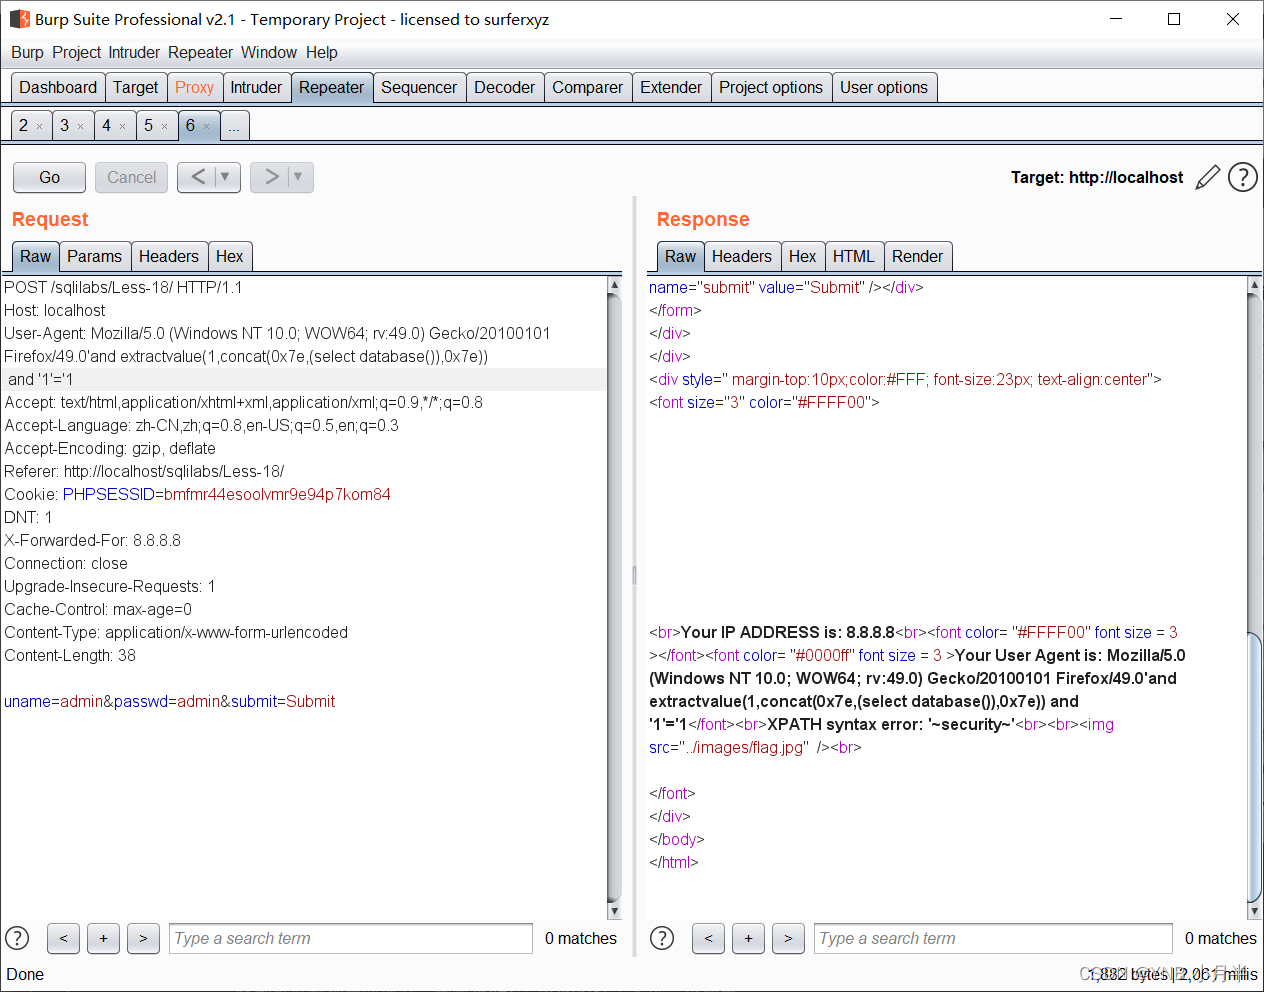1264x992 pixels.
Task: Focus the request search term field
Action: click(351, 938)
